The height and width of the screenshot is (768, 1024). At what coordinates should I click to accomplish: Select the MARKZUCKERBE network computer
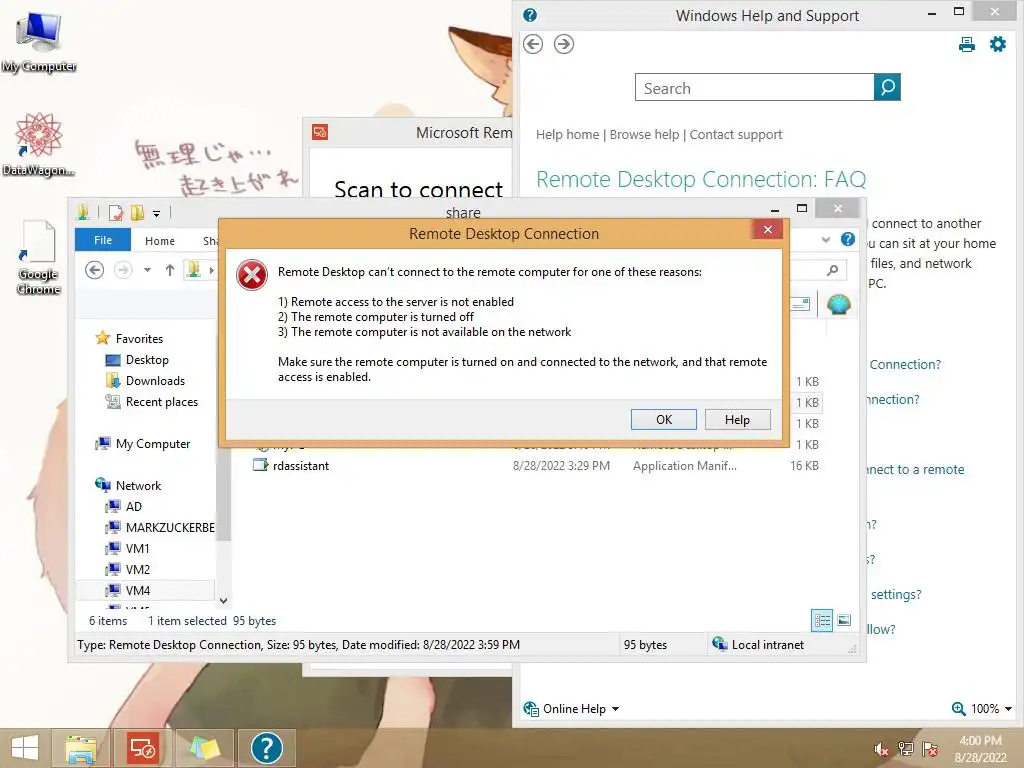[x=160, y=527]
